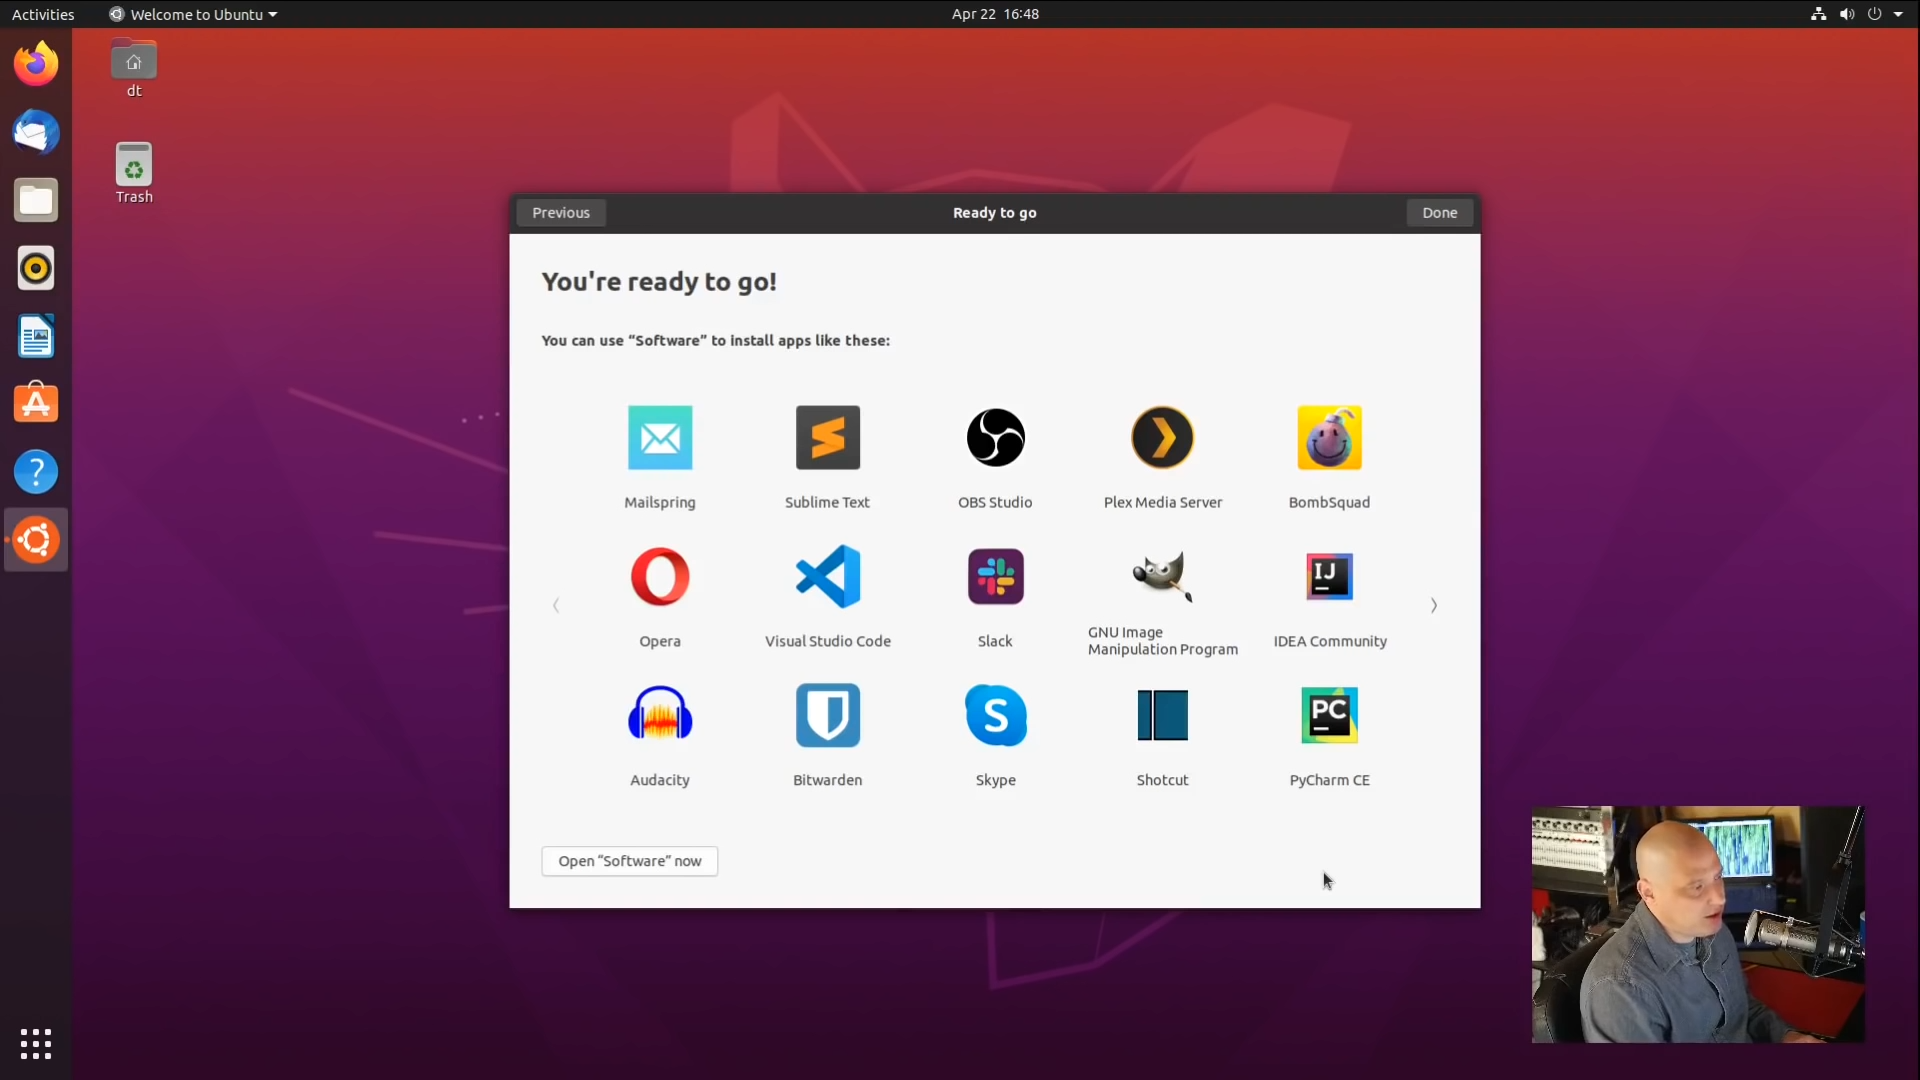Open LibreOffice Writer in the dock

(x=36, y=336)
